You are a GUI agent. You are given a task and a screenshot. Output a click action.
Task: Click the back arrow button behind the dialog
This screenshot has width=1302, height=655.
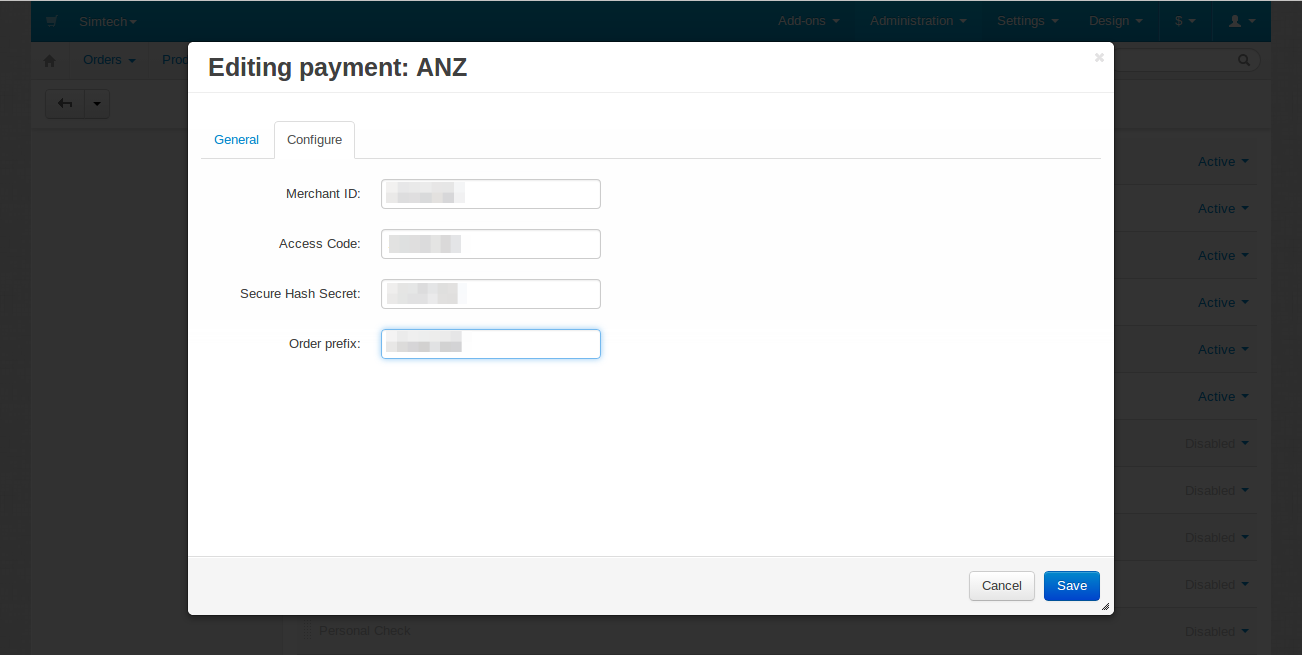coord(65,103)
